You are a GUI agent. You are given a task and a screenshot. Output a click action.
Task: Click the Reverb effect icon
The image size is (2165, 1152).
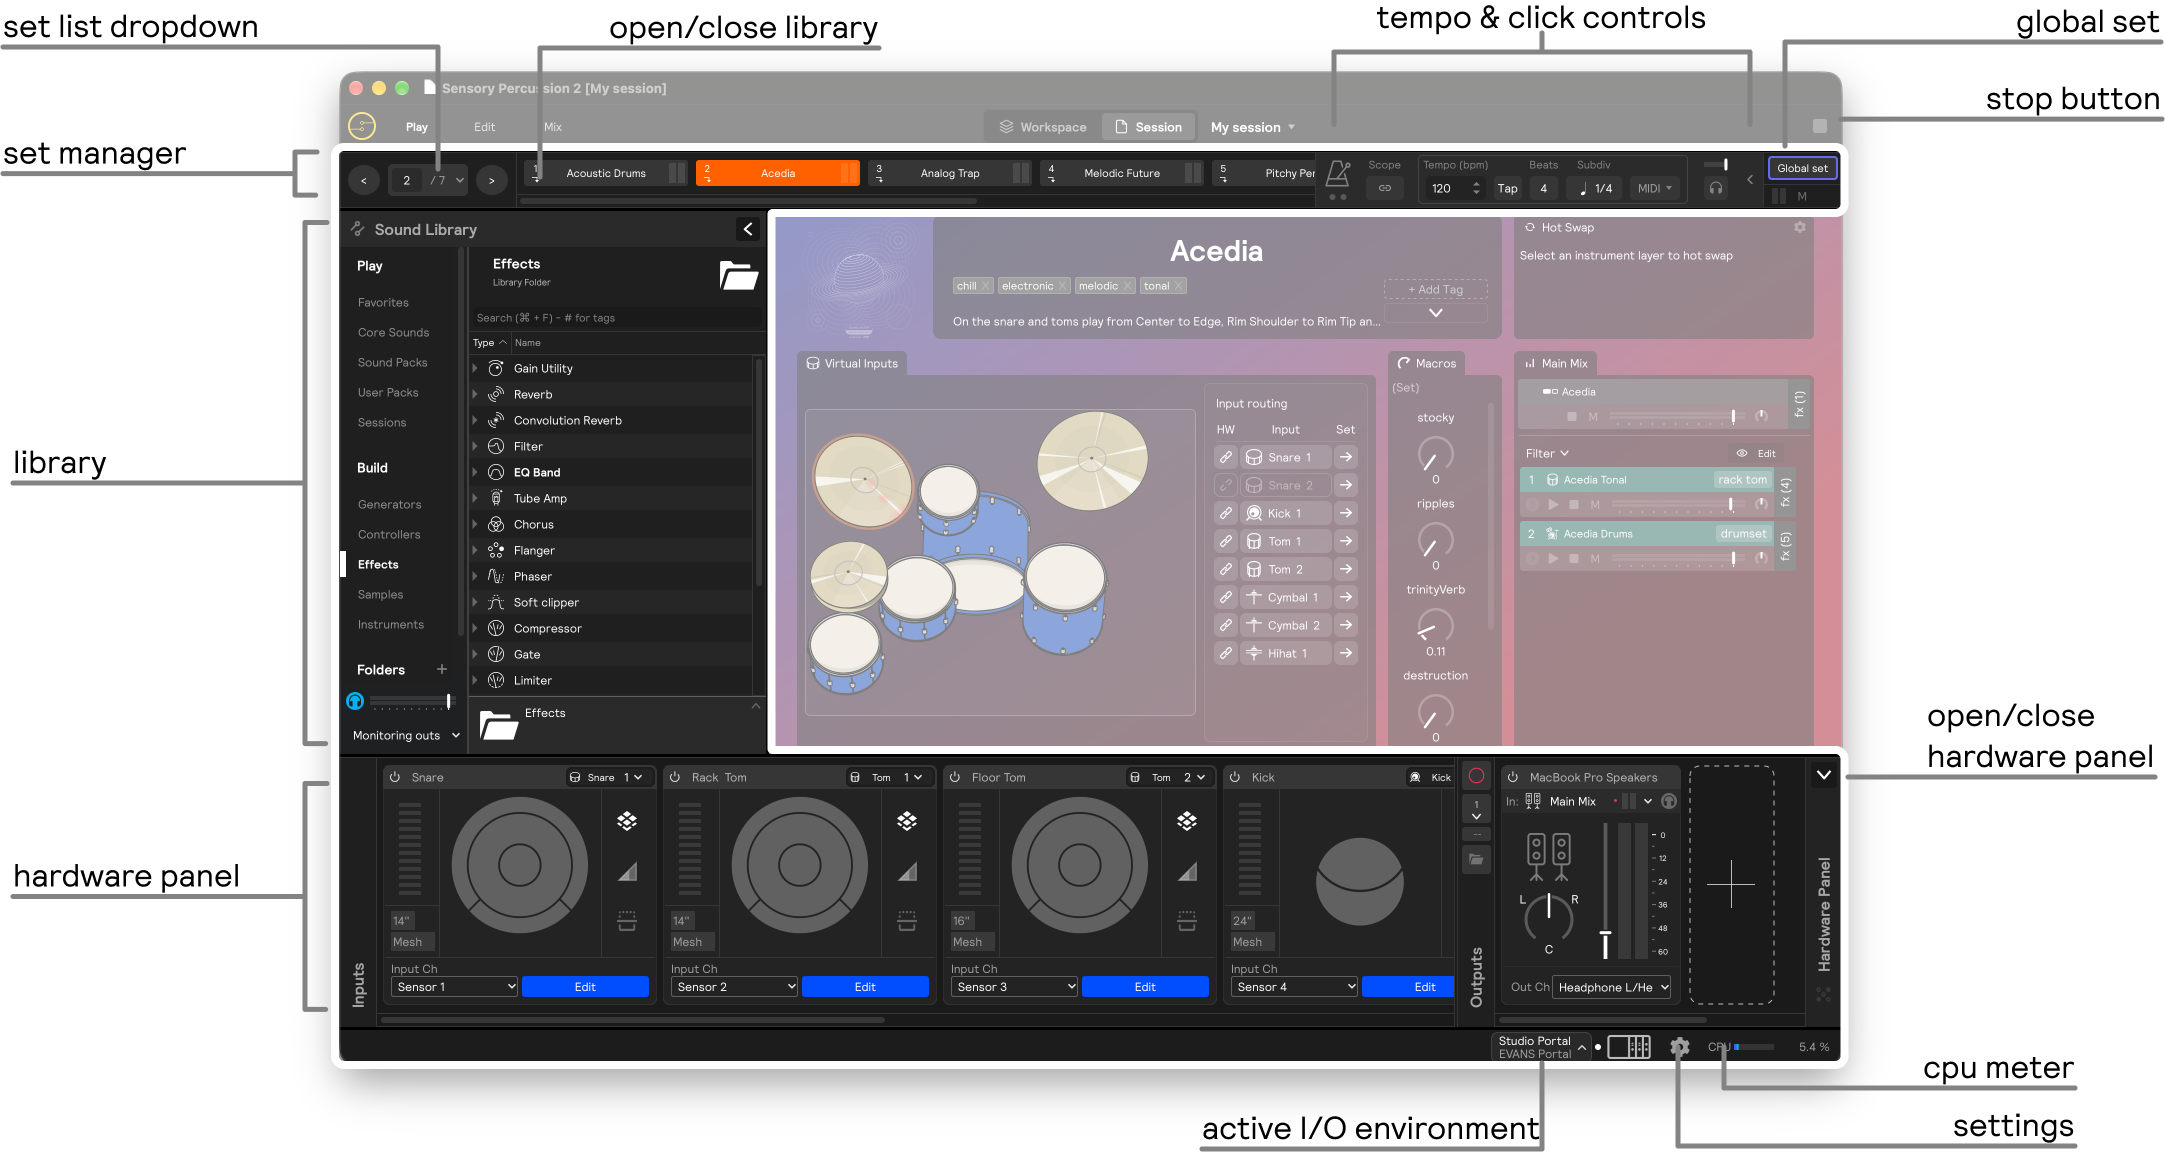(x=495, y=394)
